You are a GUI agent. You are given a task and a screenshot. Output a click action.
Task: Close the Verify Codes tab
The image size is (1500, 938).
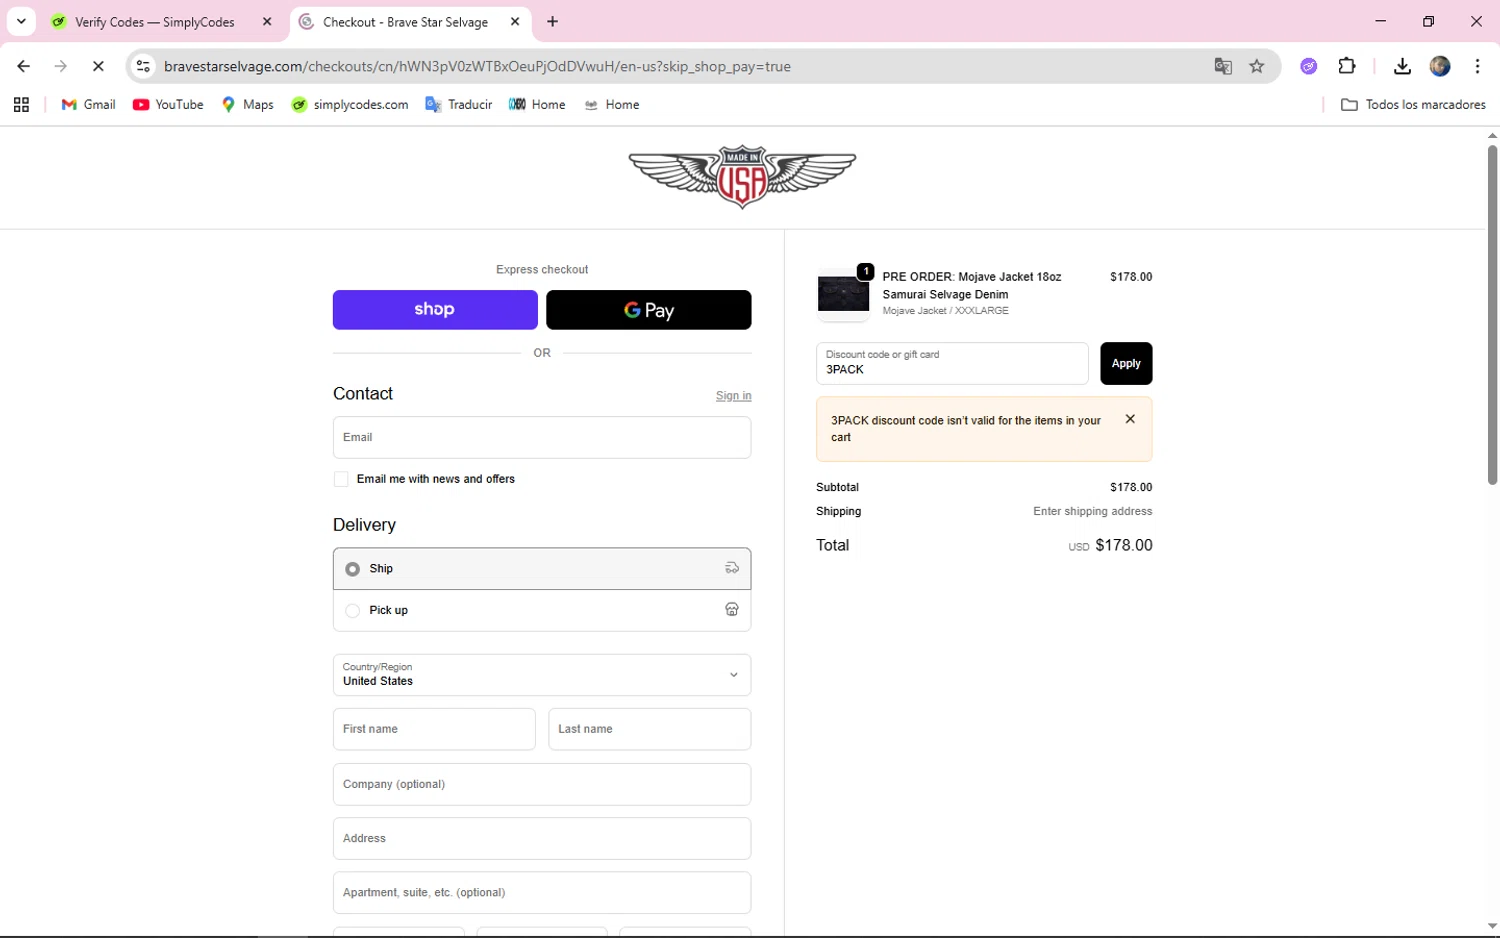click(267, 21)
